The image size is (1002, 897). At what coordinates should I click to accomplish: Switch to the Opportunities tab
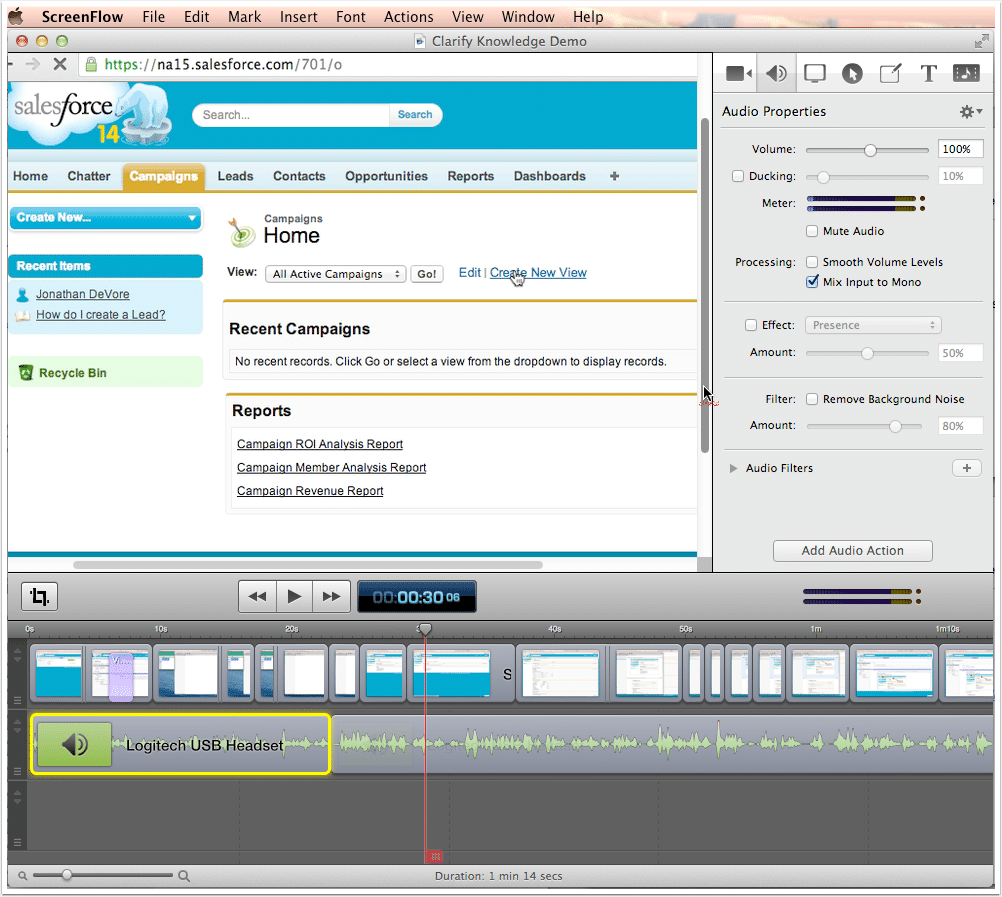386,176
